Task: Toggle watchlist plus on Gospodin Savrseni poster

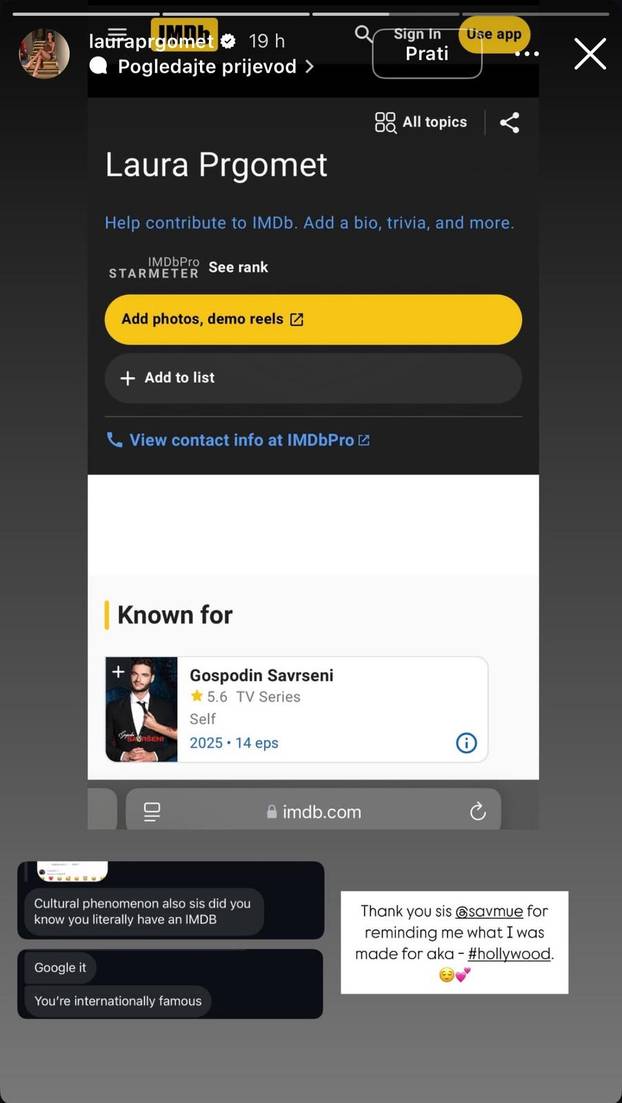Action: click(x=118, y=672)
